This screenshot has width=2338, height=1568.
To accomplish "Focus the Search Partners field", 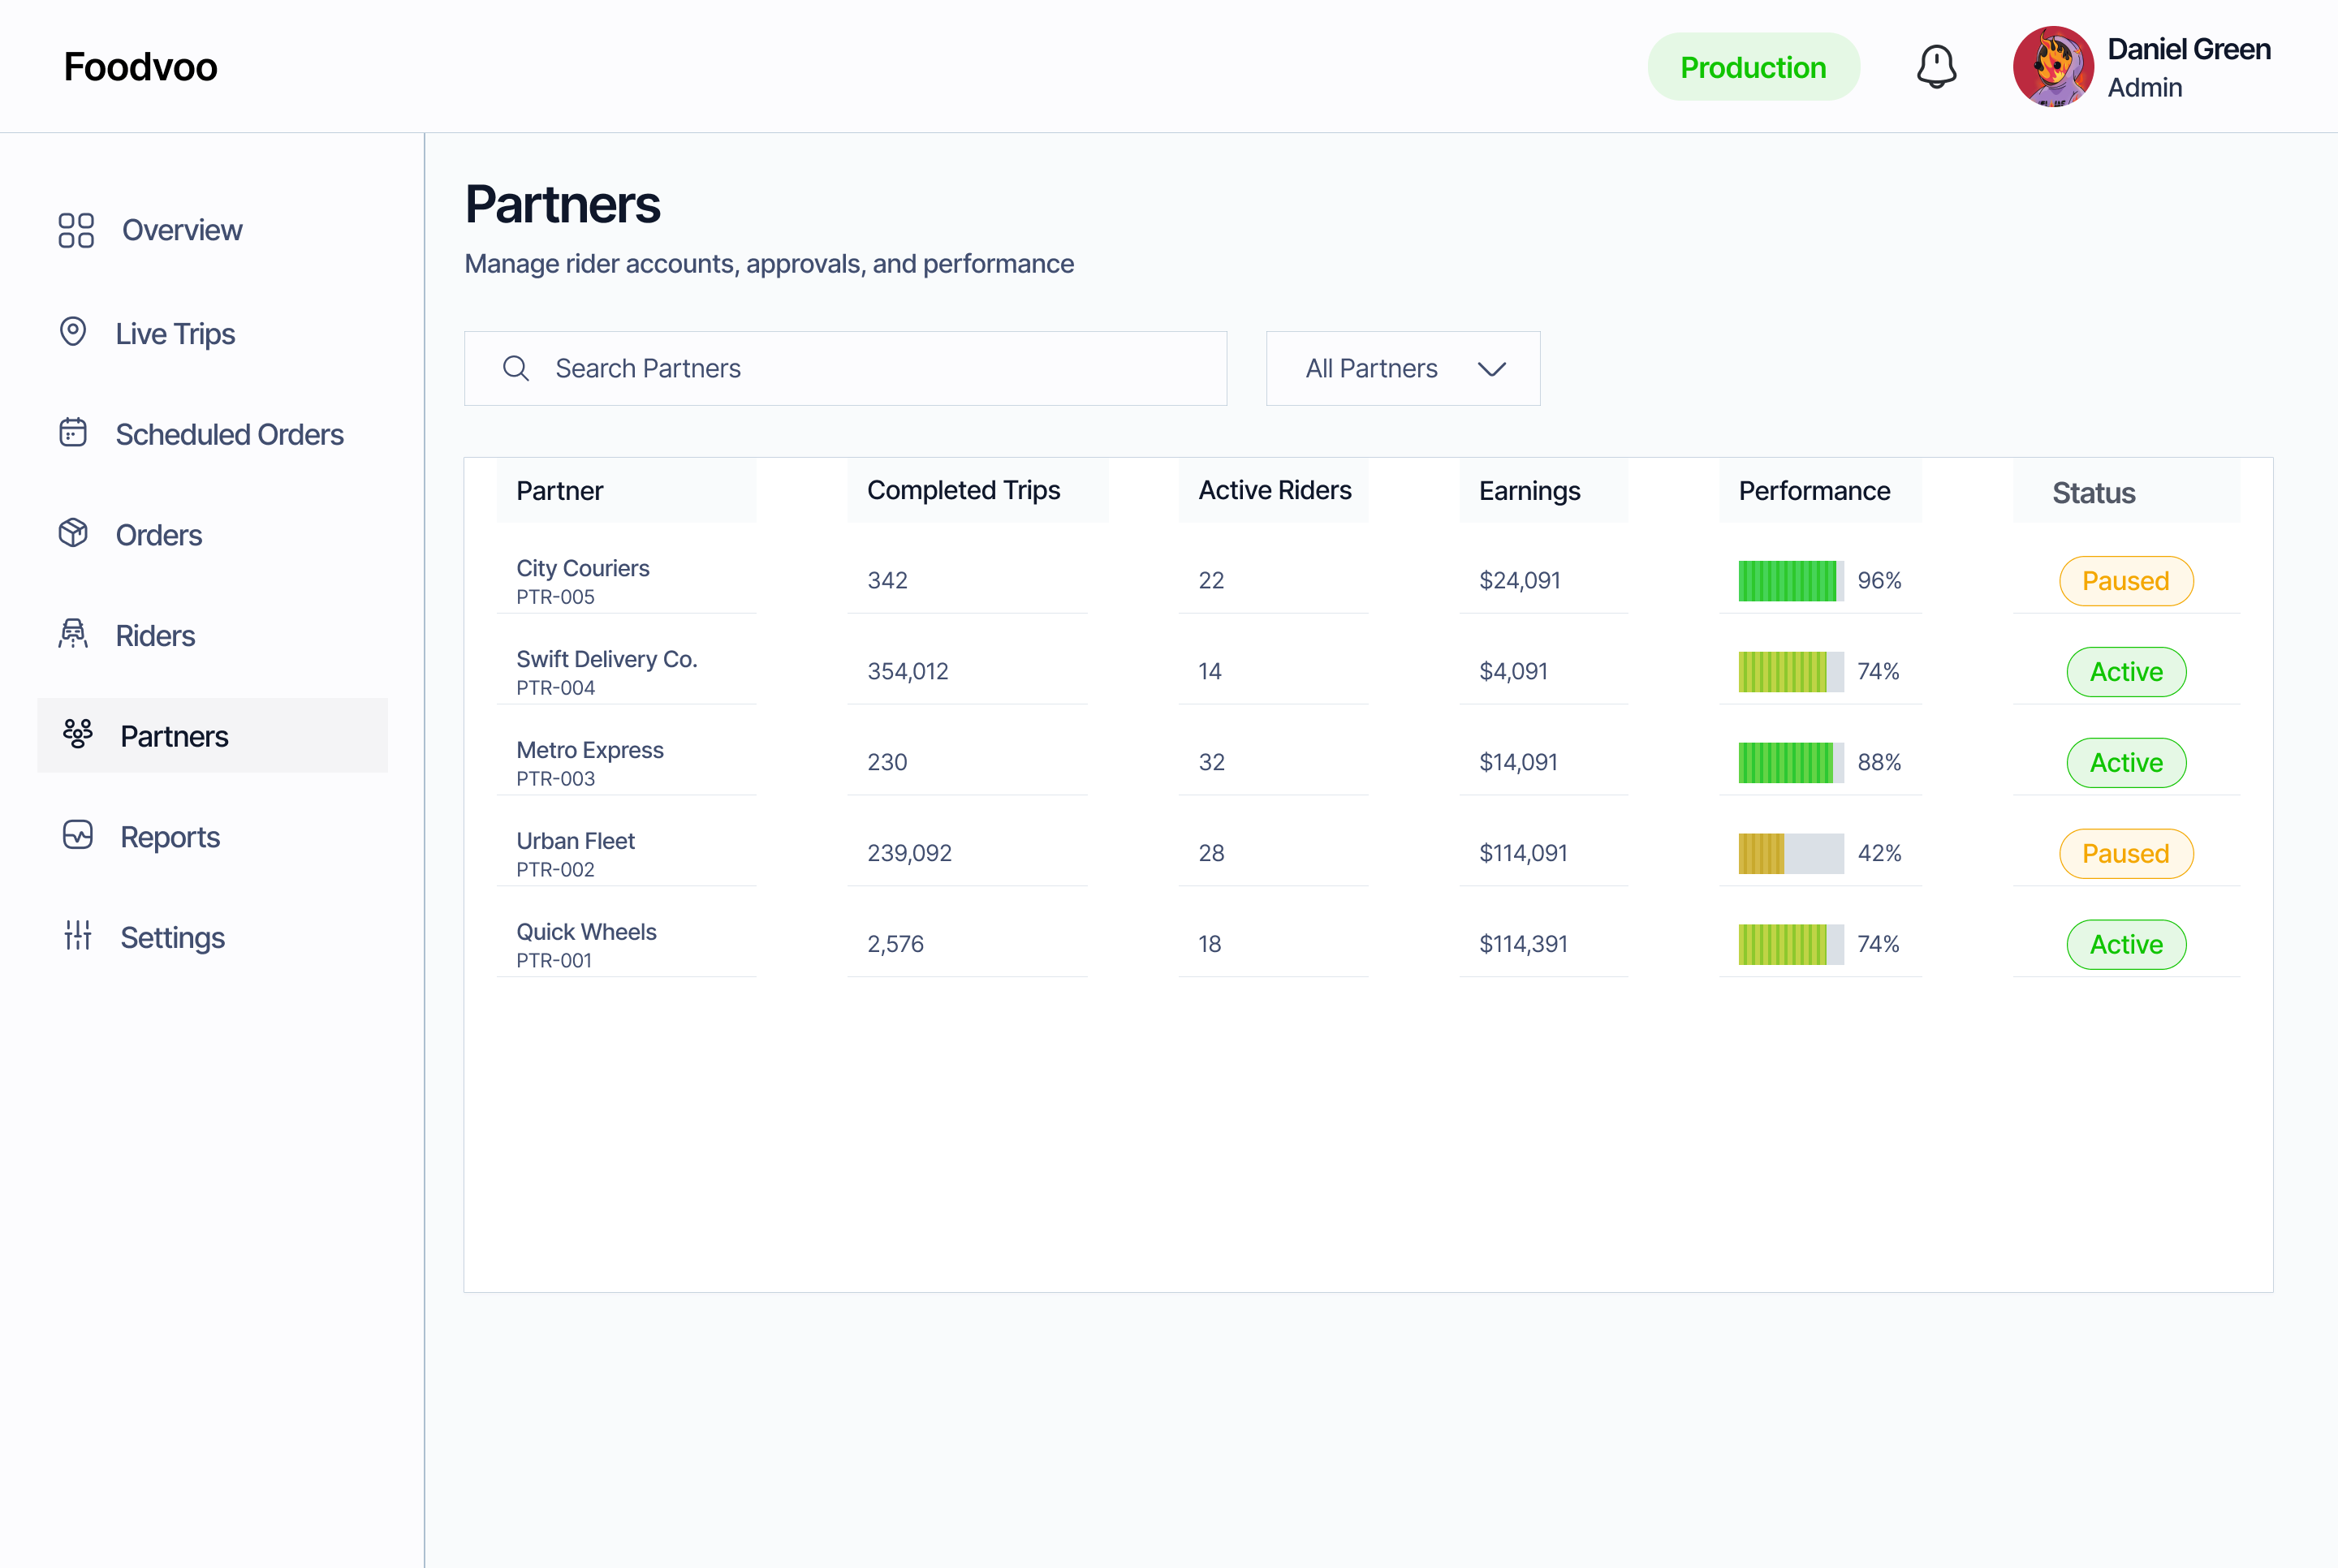I will tap(845, 368).
